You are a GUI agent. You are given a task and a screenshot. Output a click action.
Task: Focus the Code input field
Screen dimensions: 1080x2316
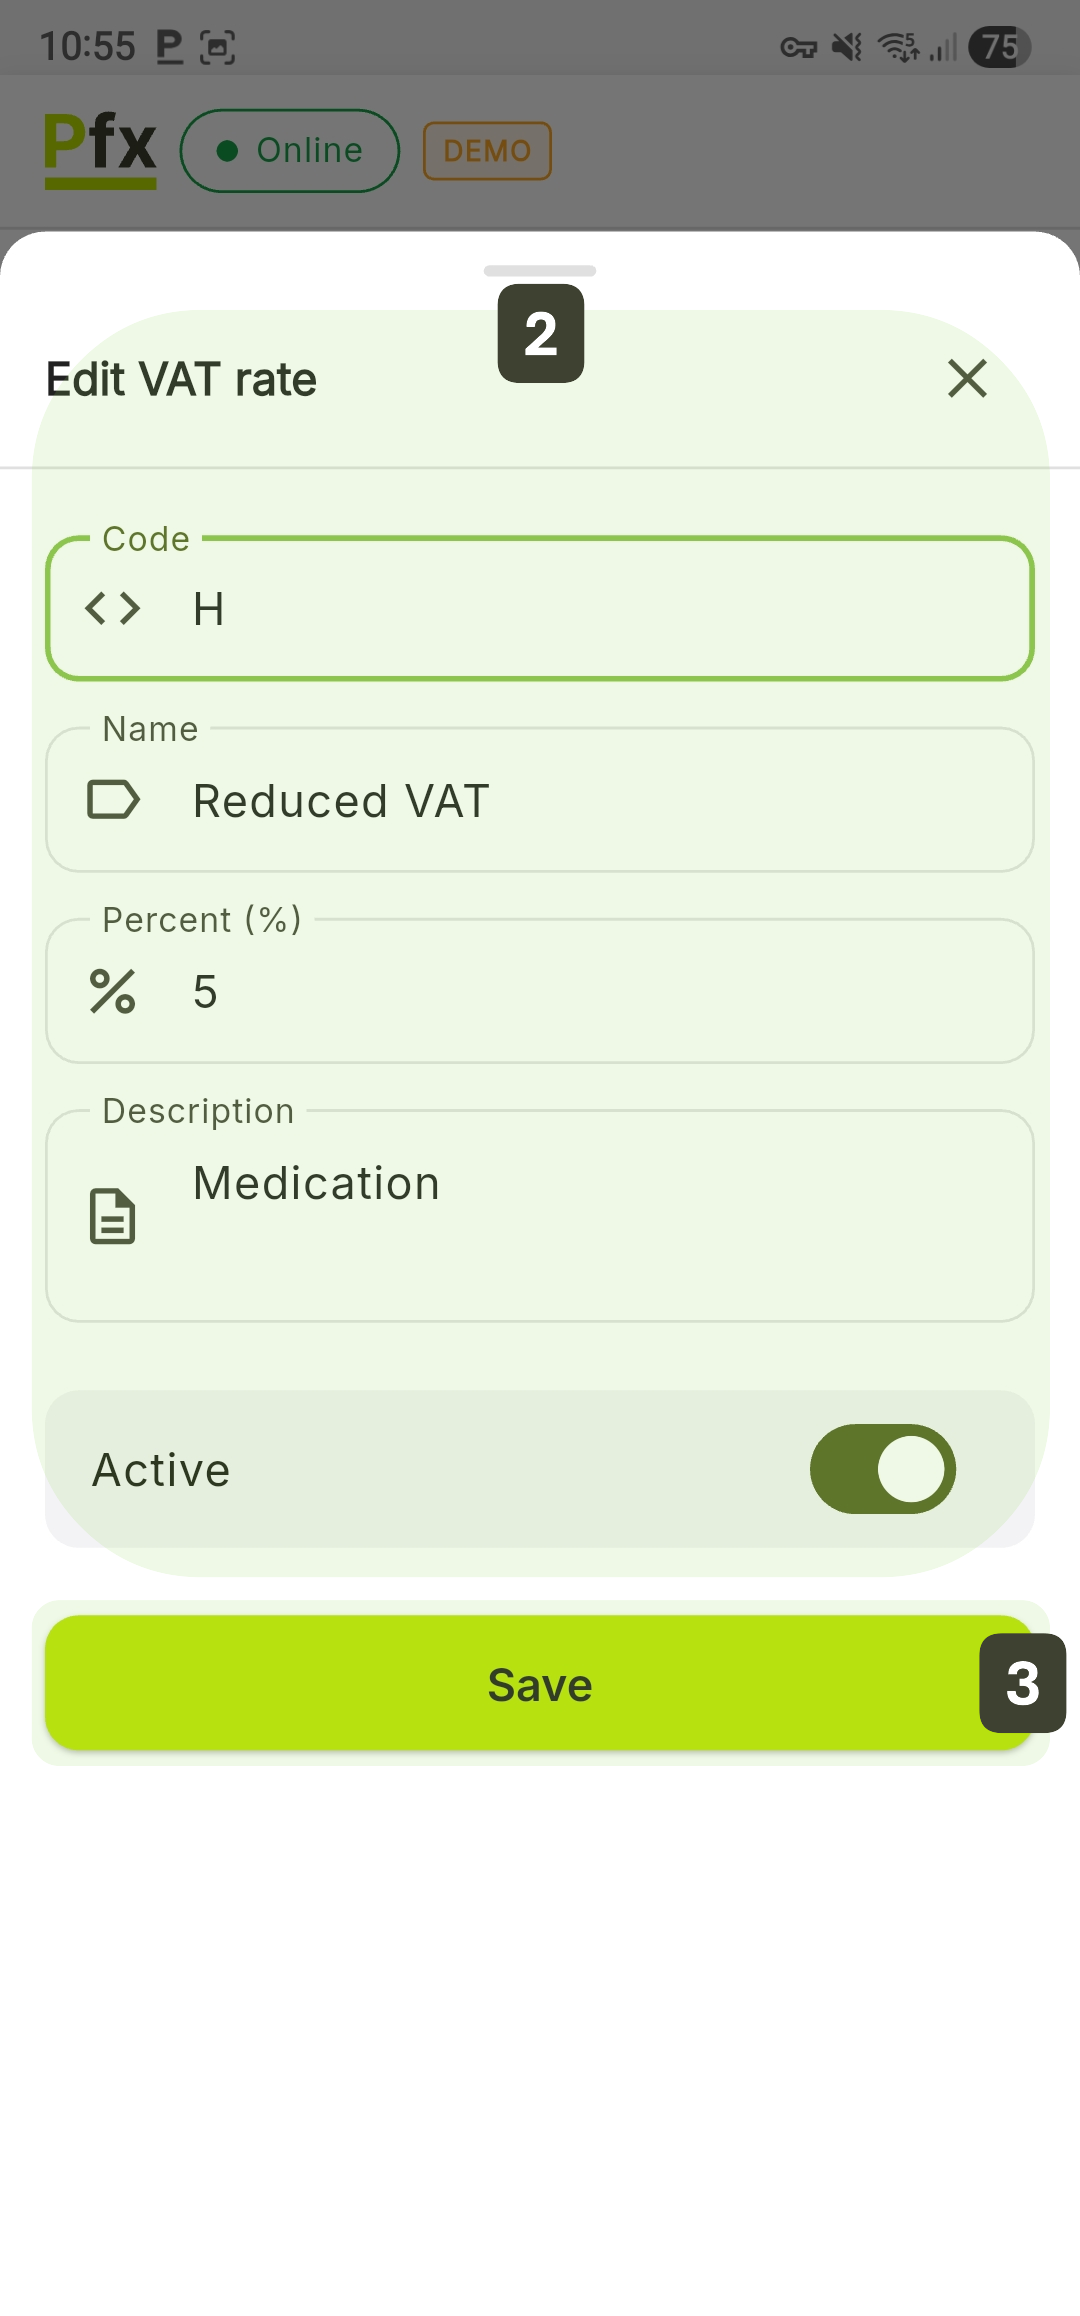click(x=600, y=608)
